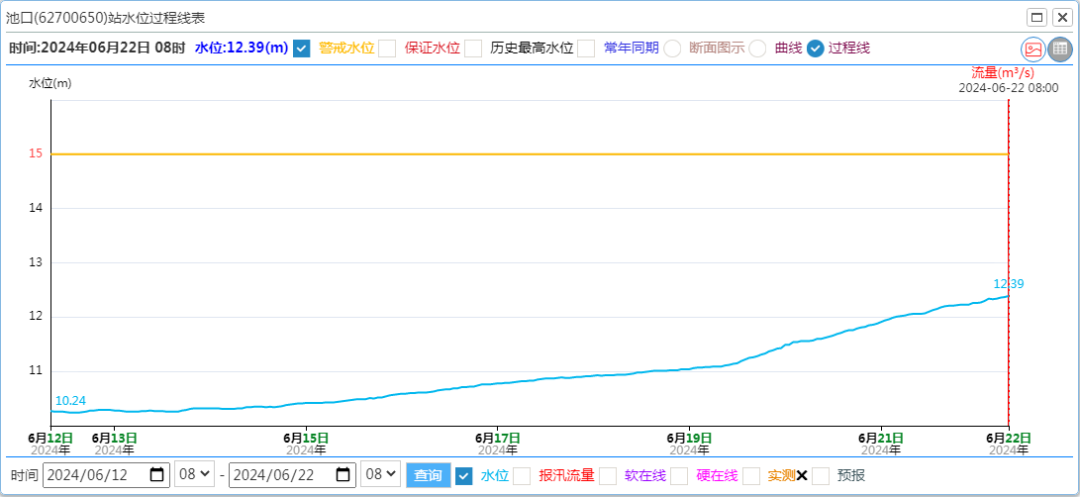Tick the 历史最高水位 checkbox

[473, 48]
